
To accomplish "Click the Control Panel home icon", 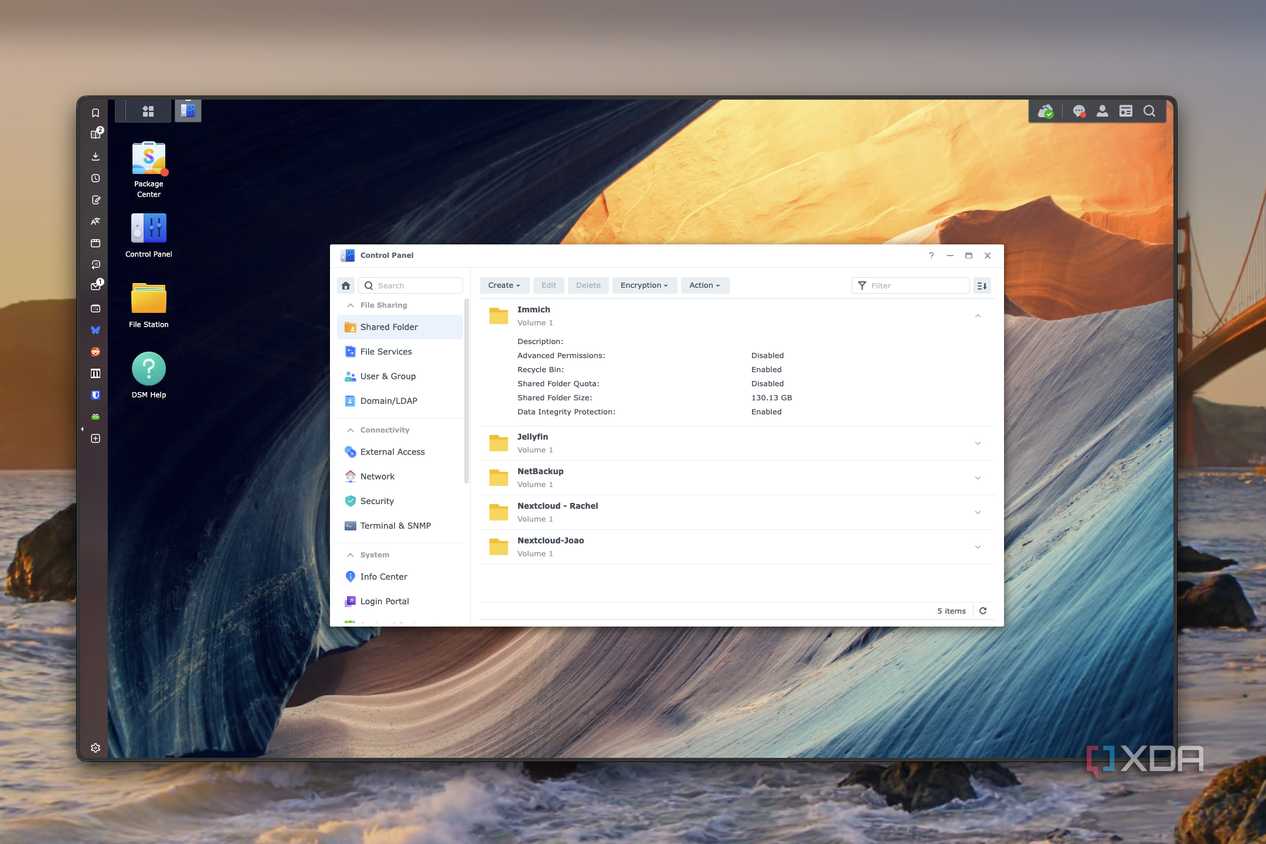I will coord(346,285).
